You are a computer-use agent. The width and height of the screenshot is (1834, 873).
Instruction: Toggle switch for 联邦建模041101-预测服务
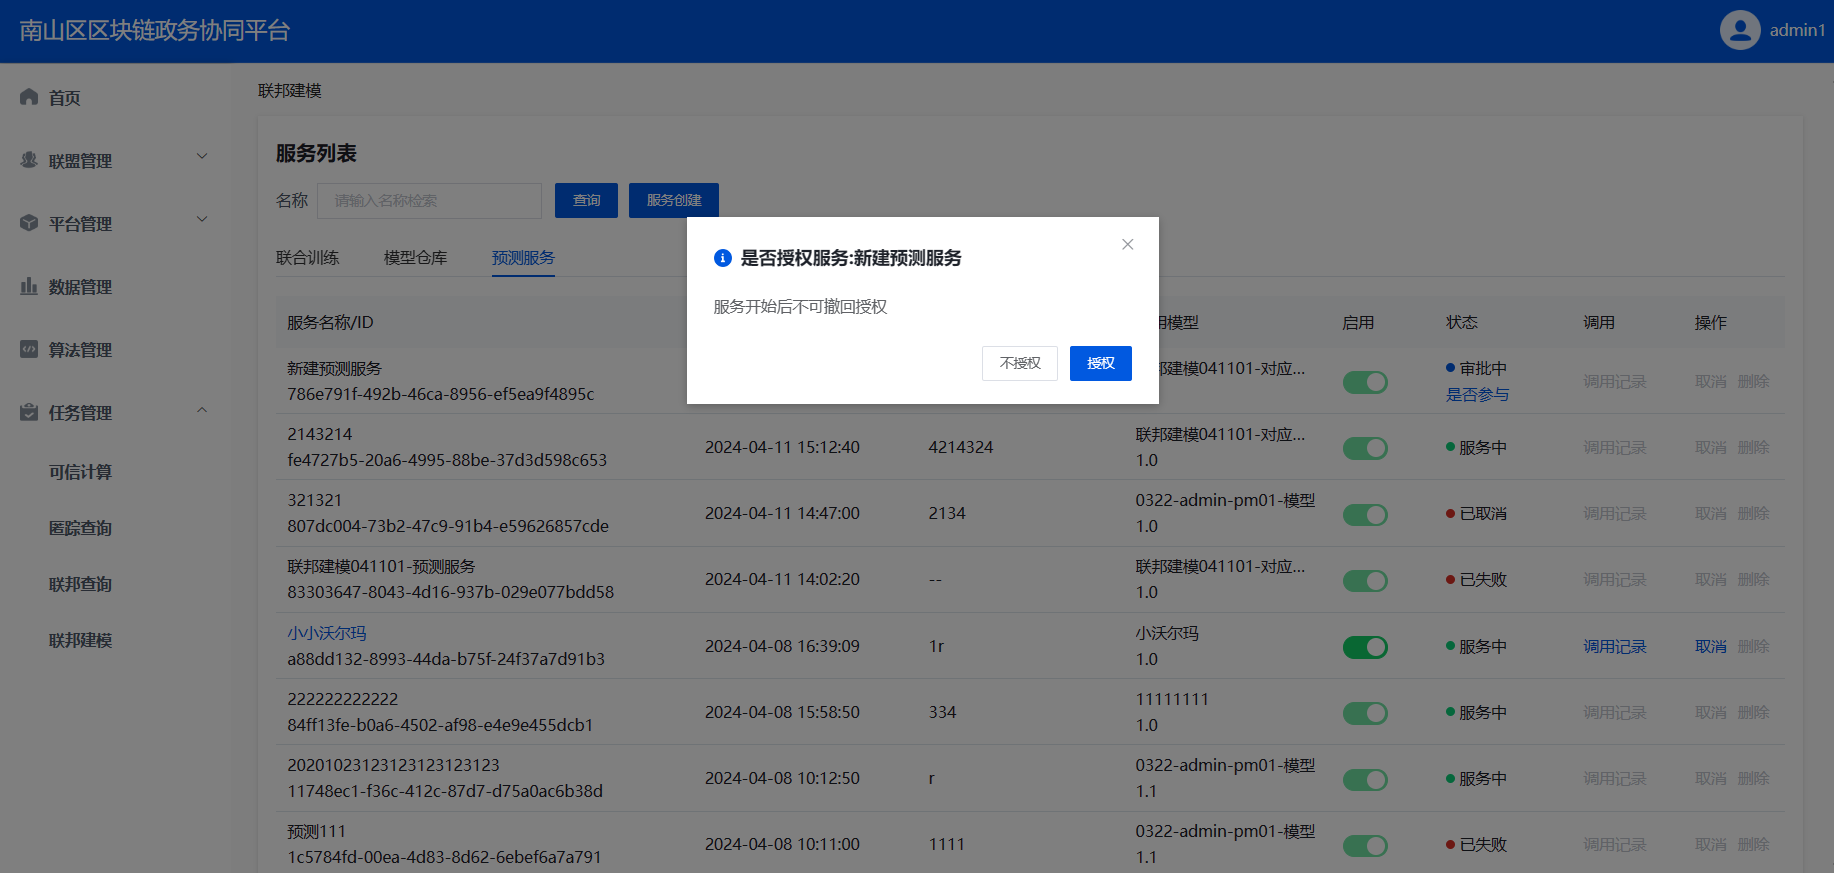[1365, 580]
